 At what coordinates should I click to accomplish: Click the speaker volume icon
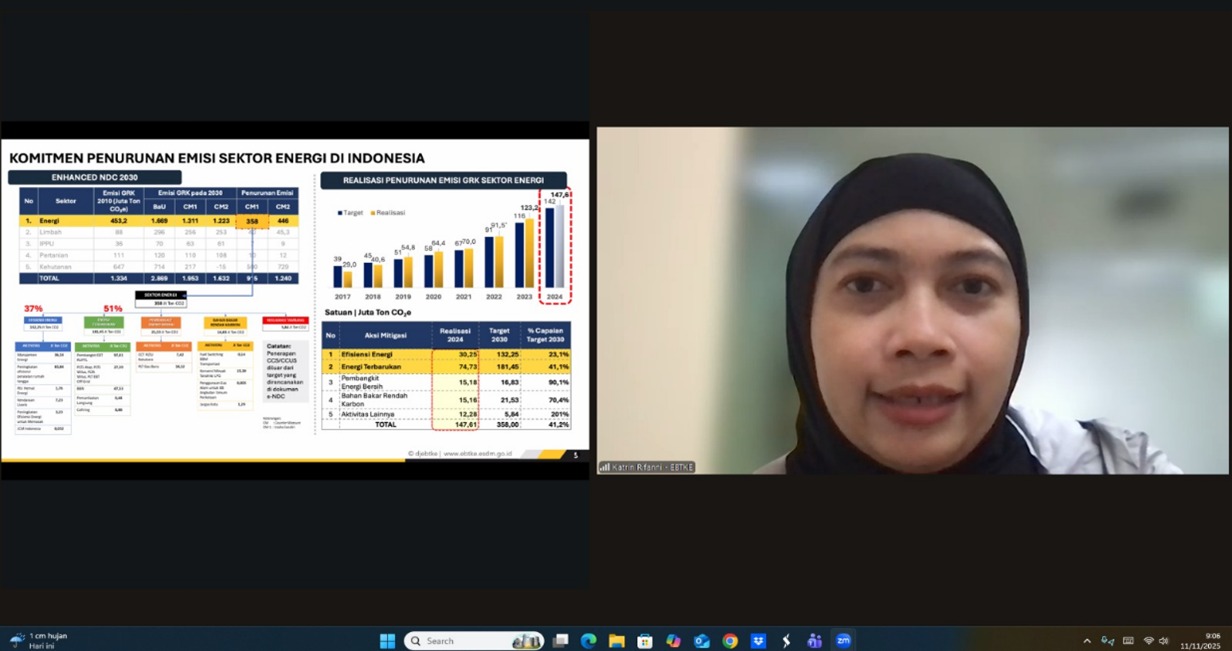click(x=1164, y=641)
